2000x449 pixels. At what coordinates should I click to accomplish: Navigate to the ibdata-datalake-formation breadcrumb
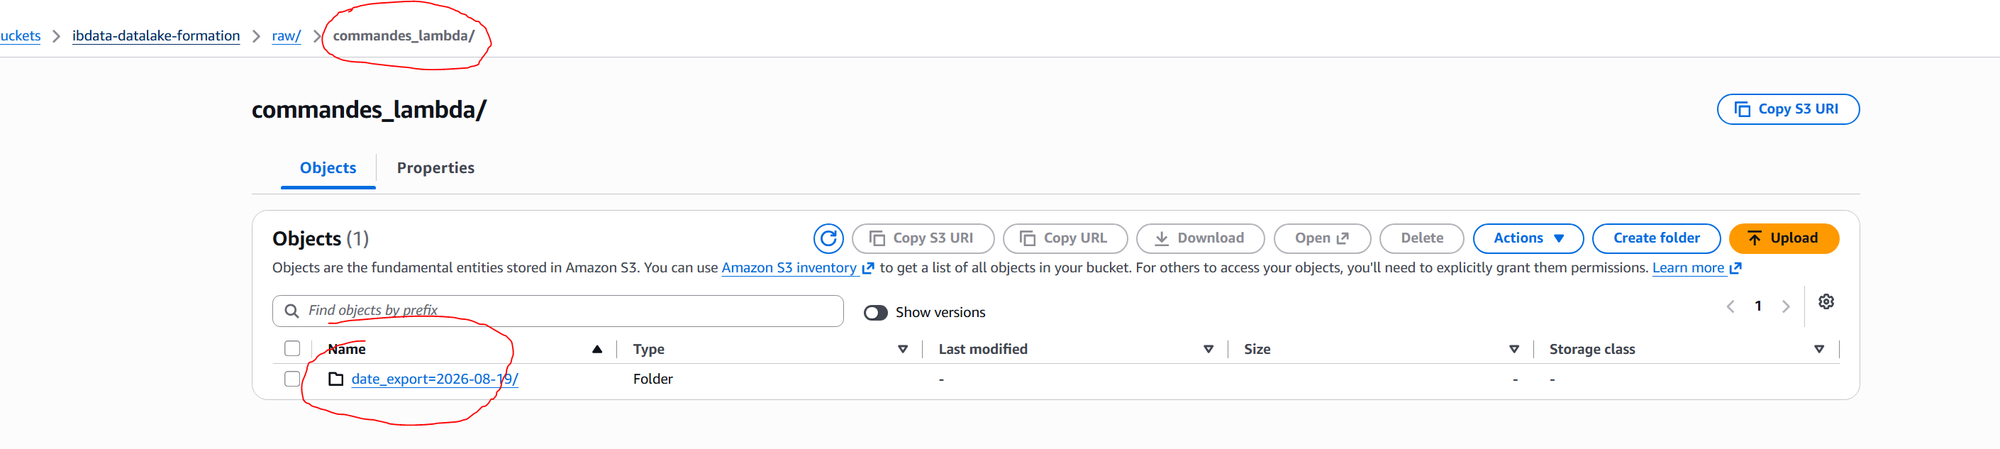pos(156,36)
